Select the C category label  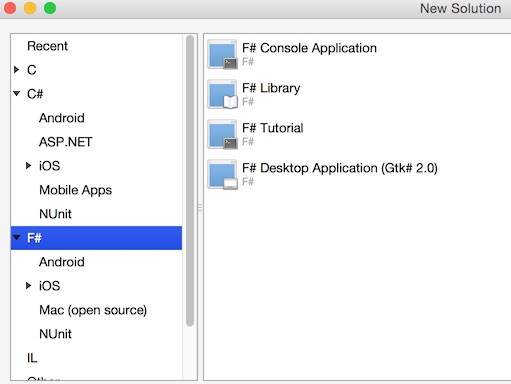32,70
